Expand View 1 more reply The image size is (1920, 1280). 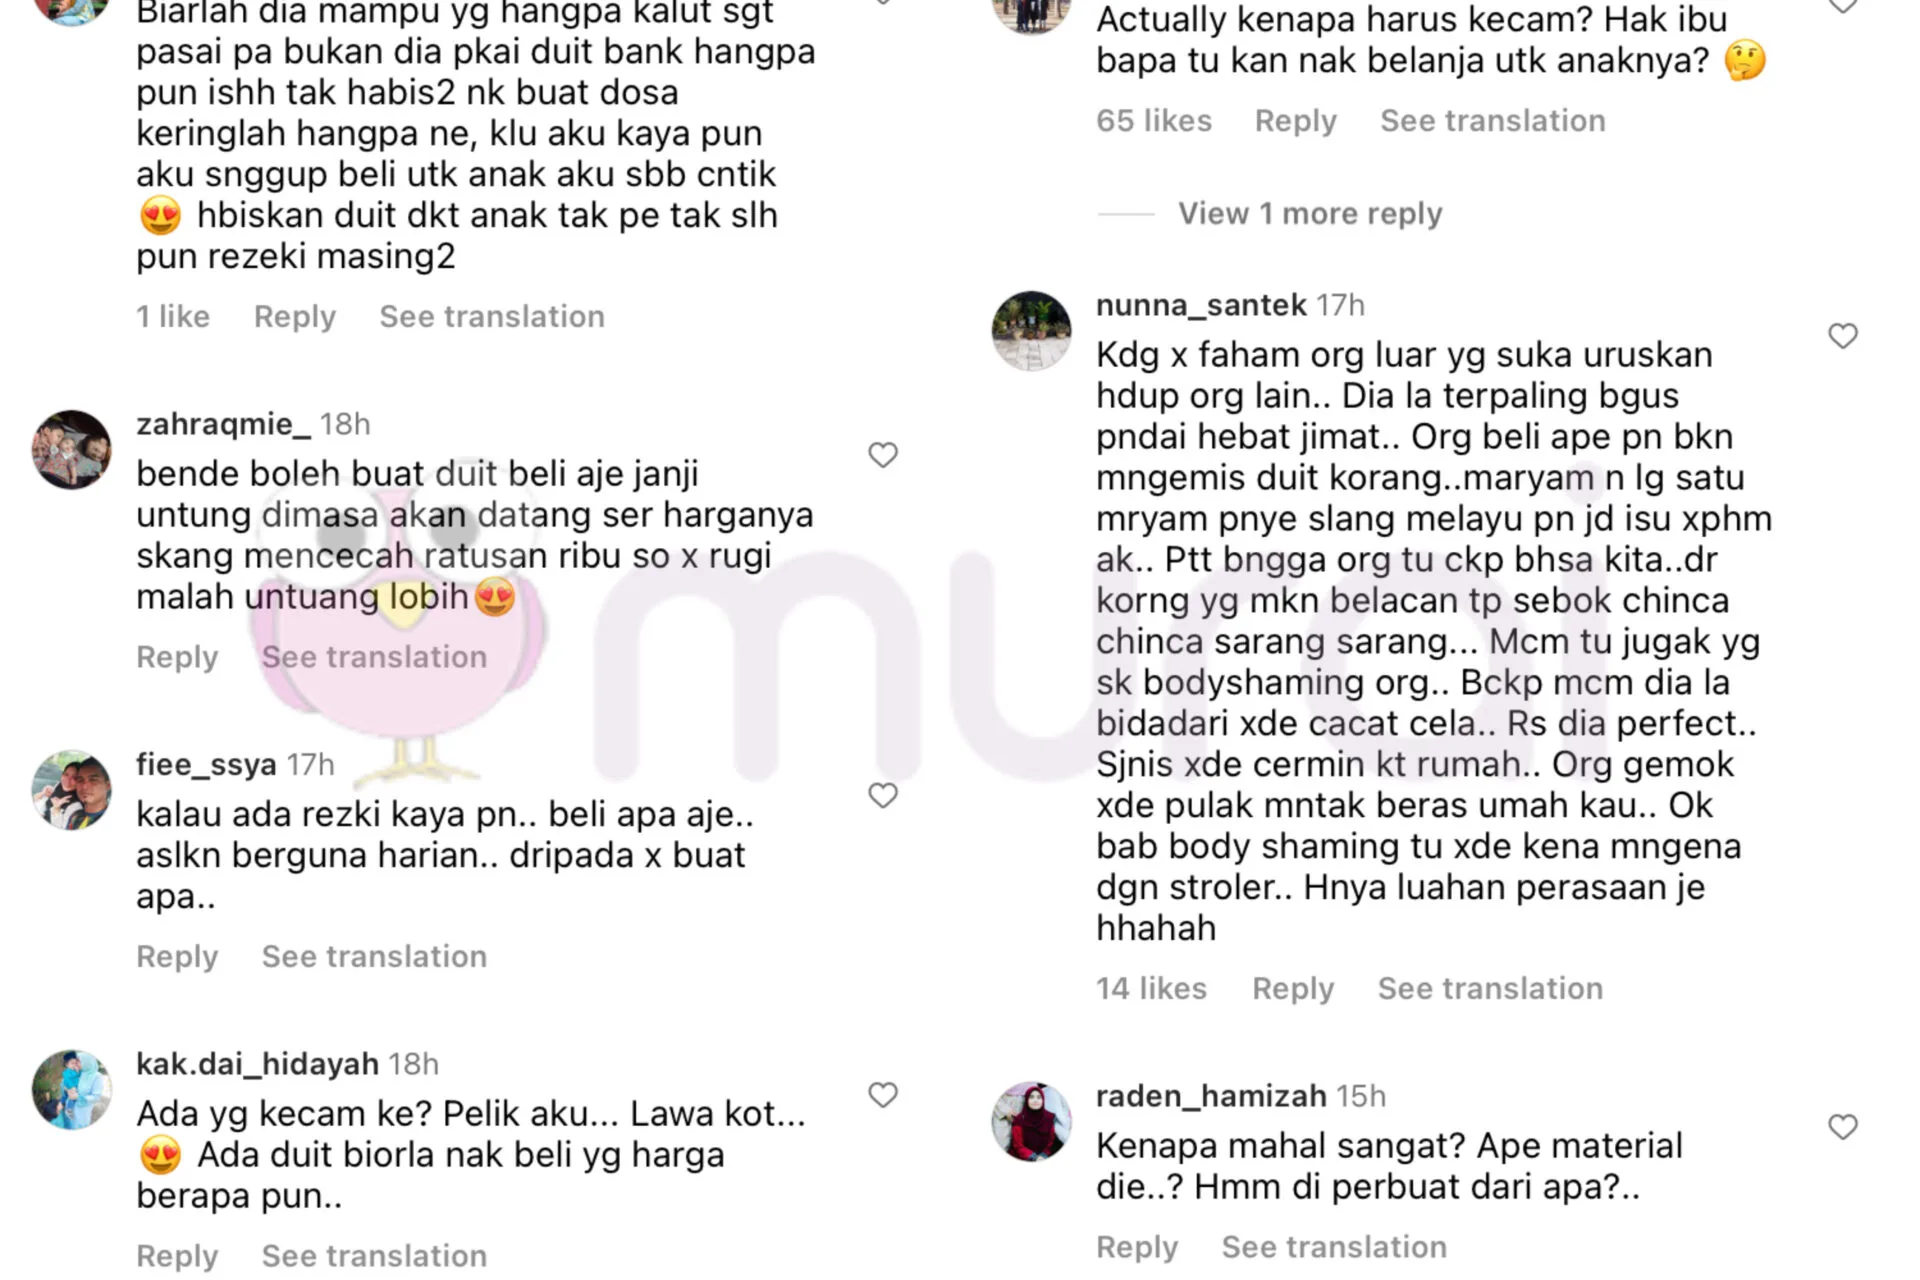1310,213
